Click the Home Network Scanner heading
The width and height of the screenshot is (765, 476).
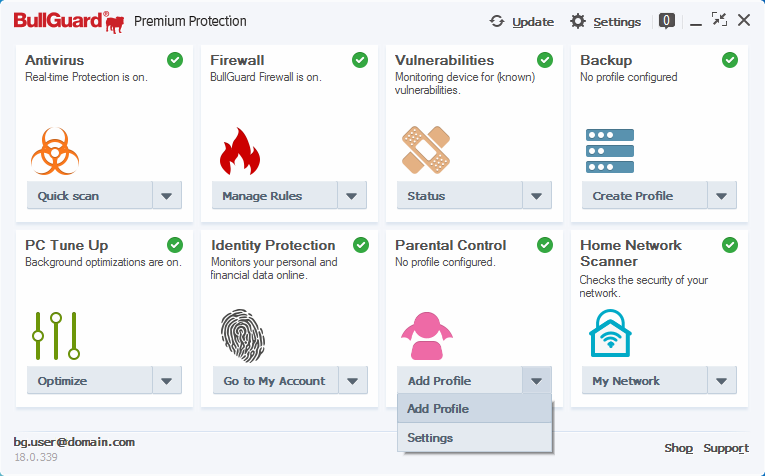click(x=631, y=253)
